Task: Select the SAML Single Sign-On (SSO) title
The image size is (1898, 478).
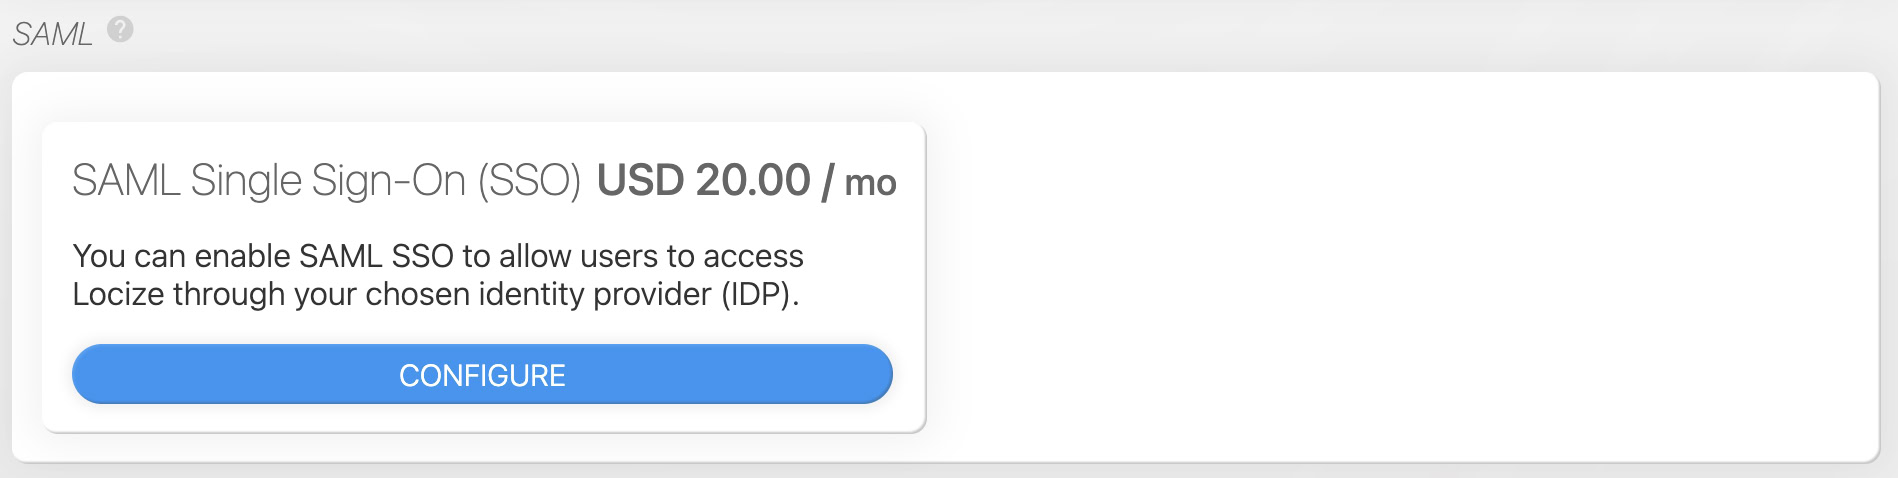Action: click(x=326, y=181)
